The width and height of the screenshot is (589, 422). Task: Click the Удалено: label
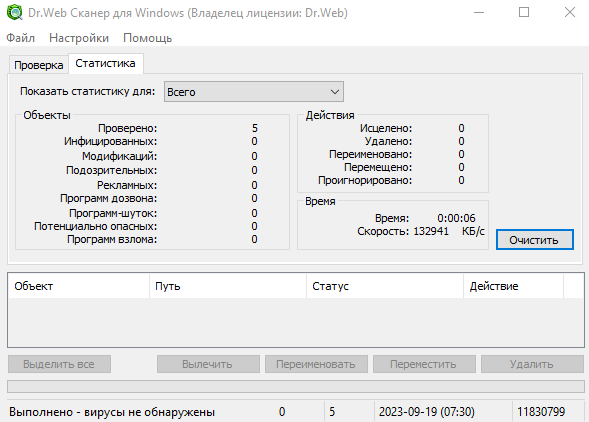(x=388, y=141)
